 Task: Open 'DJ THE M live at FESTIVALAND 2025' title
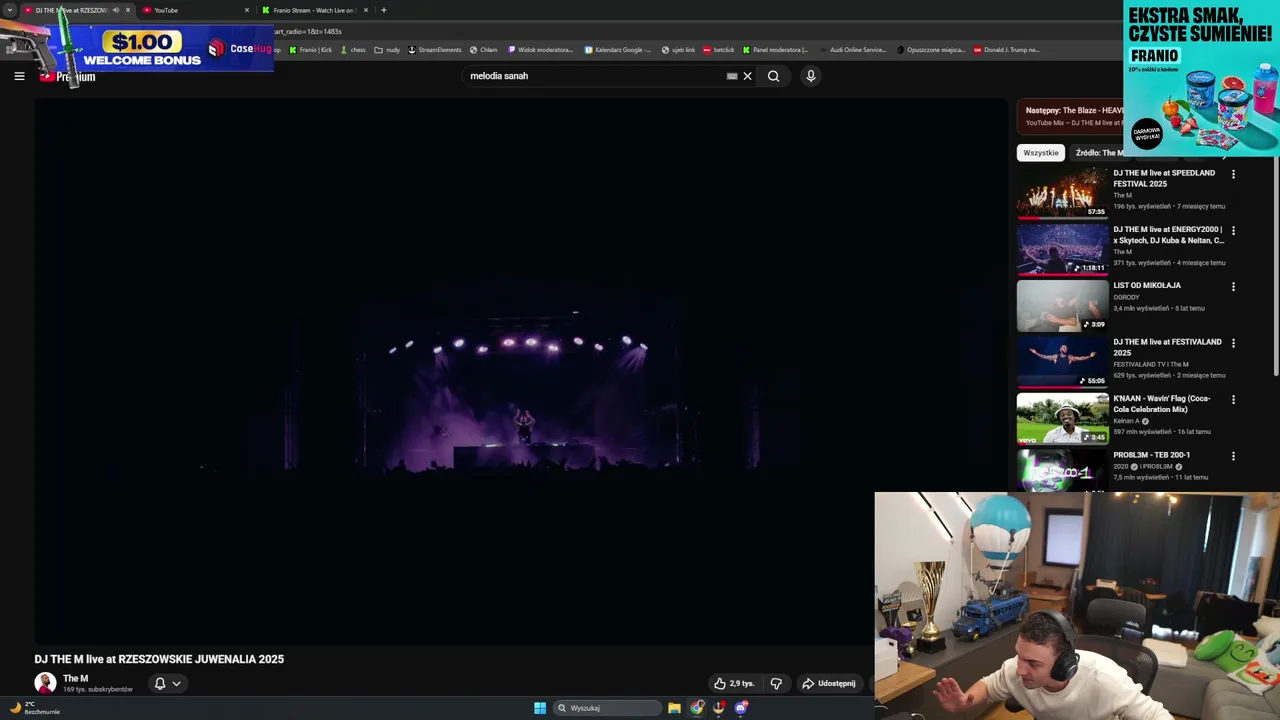tap(1167, 347)
